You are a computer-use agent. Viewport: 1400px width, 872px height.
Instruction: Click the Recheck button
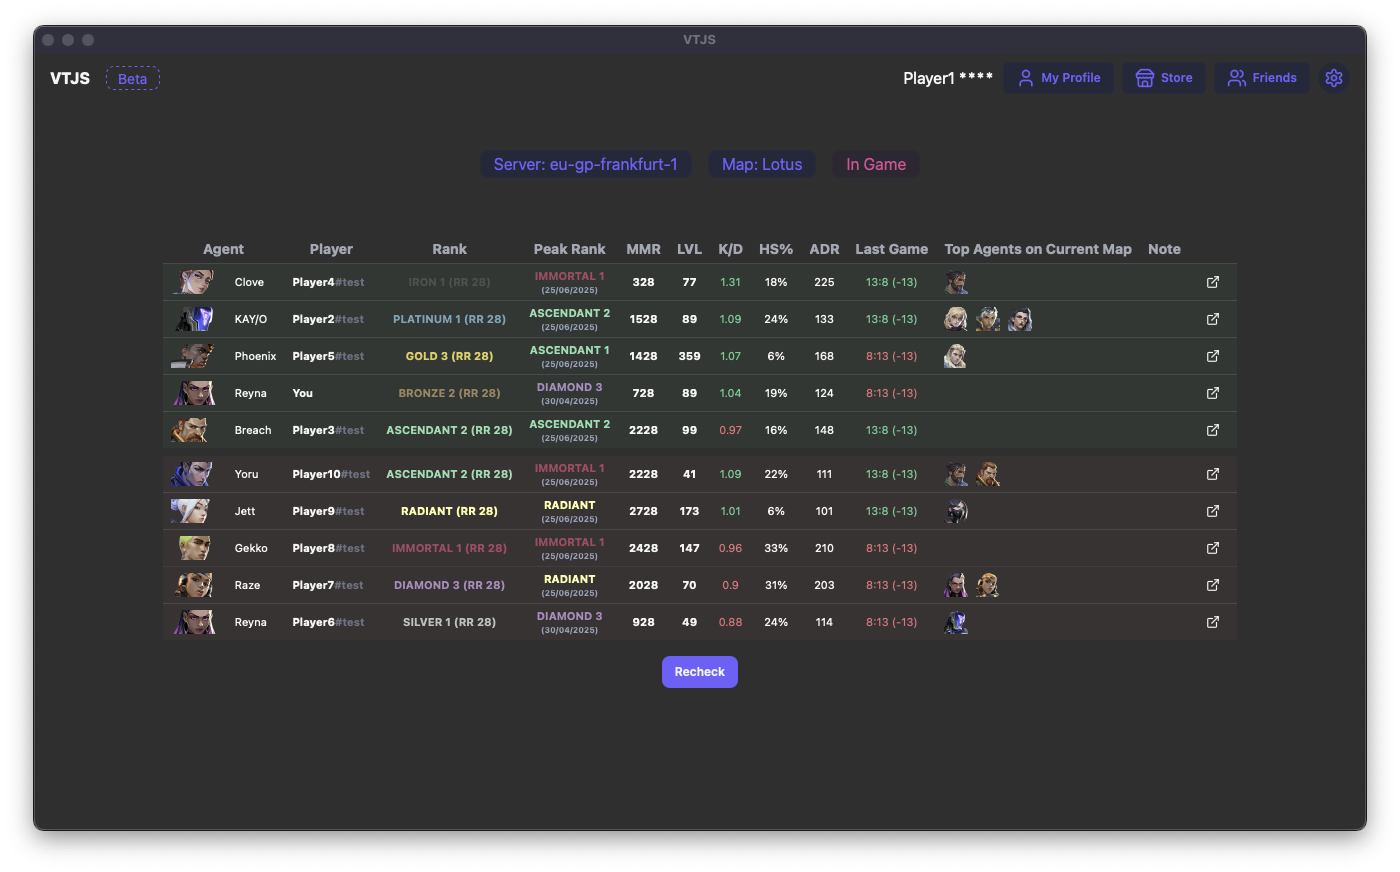click(700, 672)
